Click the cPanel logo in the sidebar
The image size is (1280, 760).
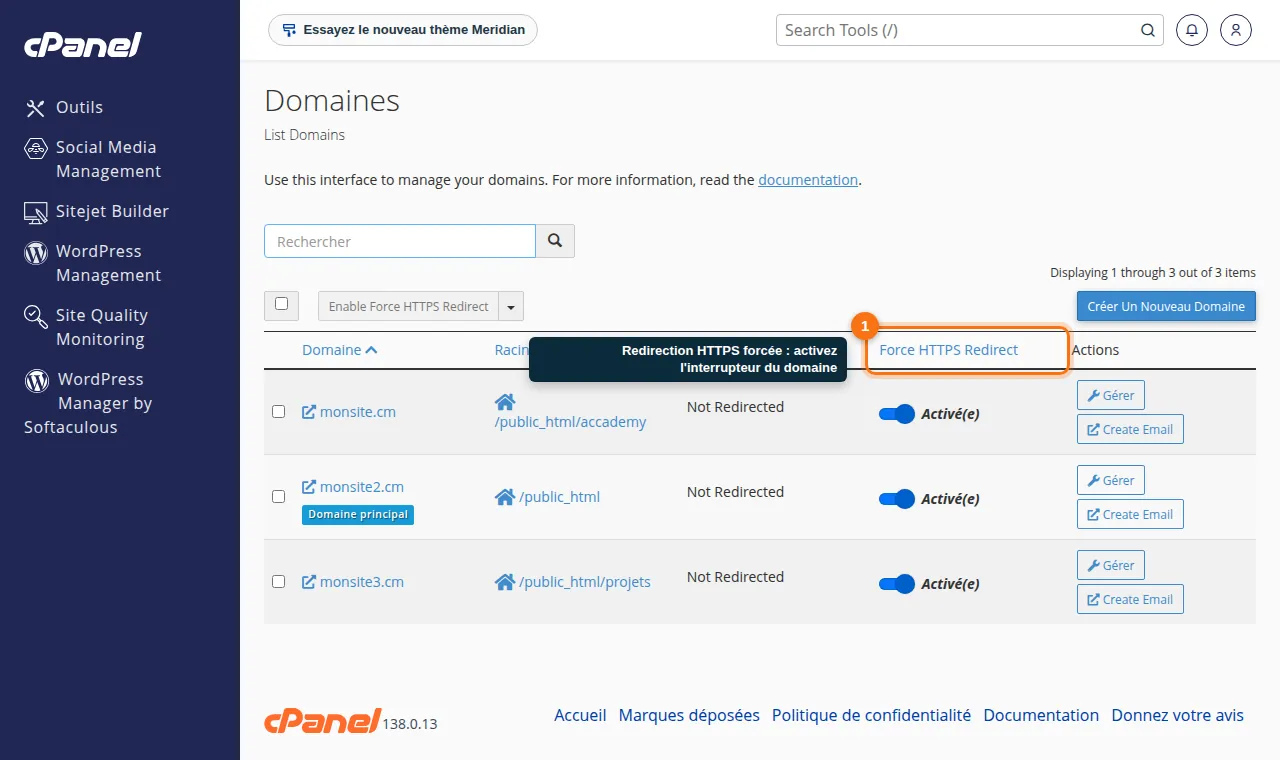point(83,45)
